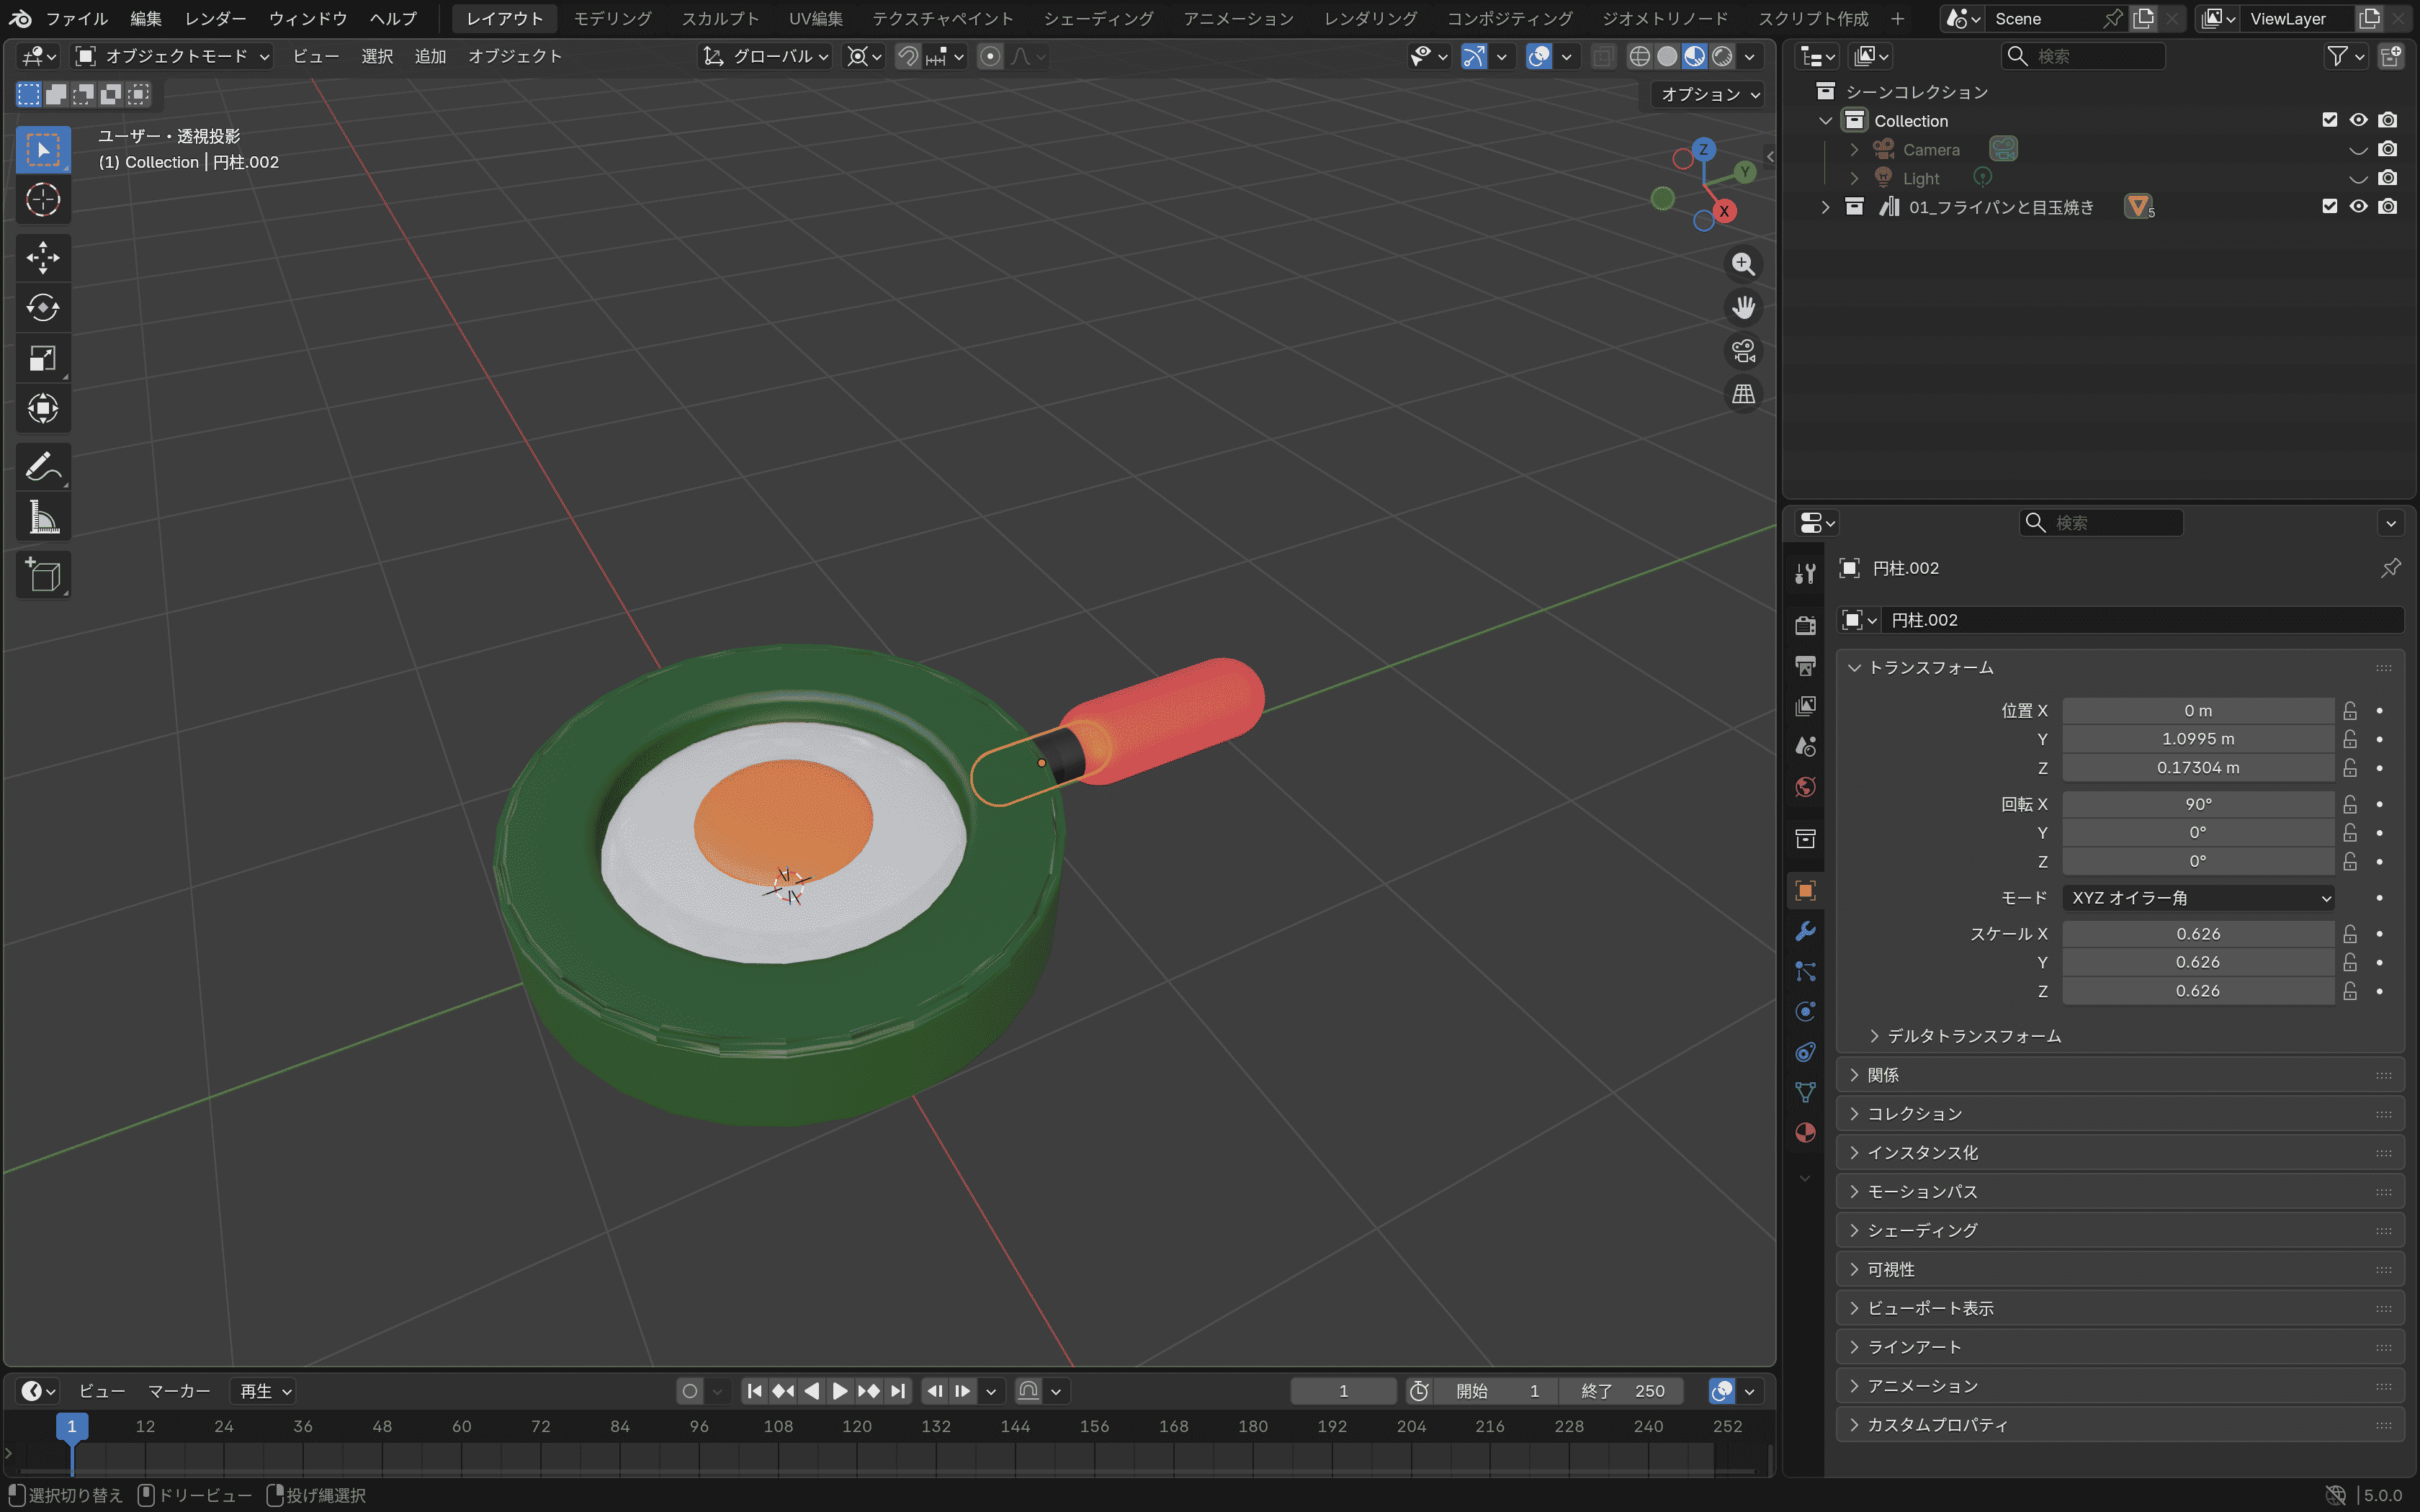Image resolution: width=2420 pixels, height=1512 pixels.
Task: Open the World properties tab
Action: pos(1805,787)
